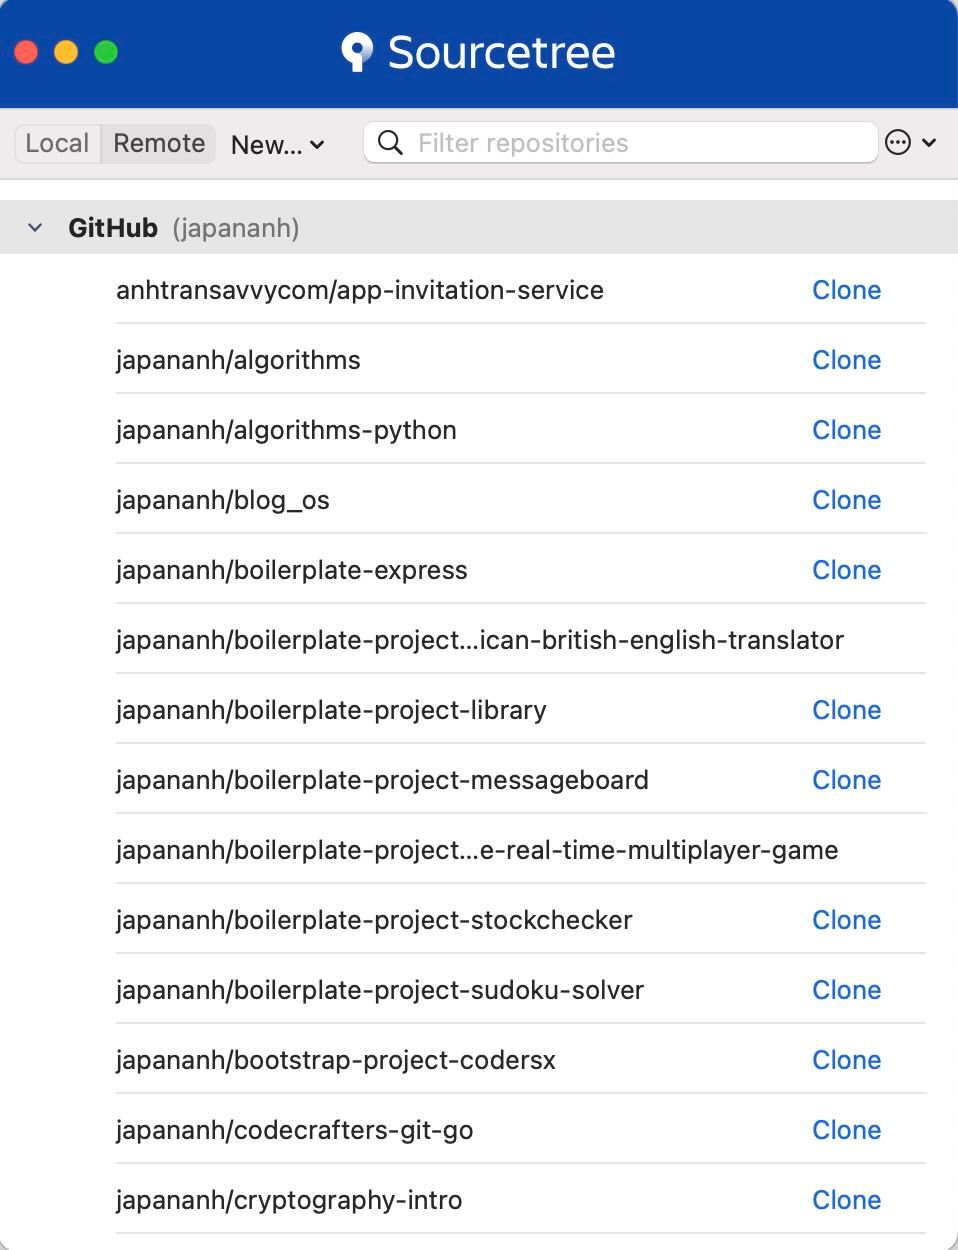Expand the chevron next to options icon

[929, 143]
